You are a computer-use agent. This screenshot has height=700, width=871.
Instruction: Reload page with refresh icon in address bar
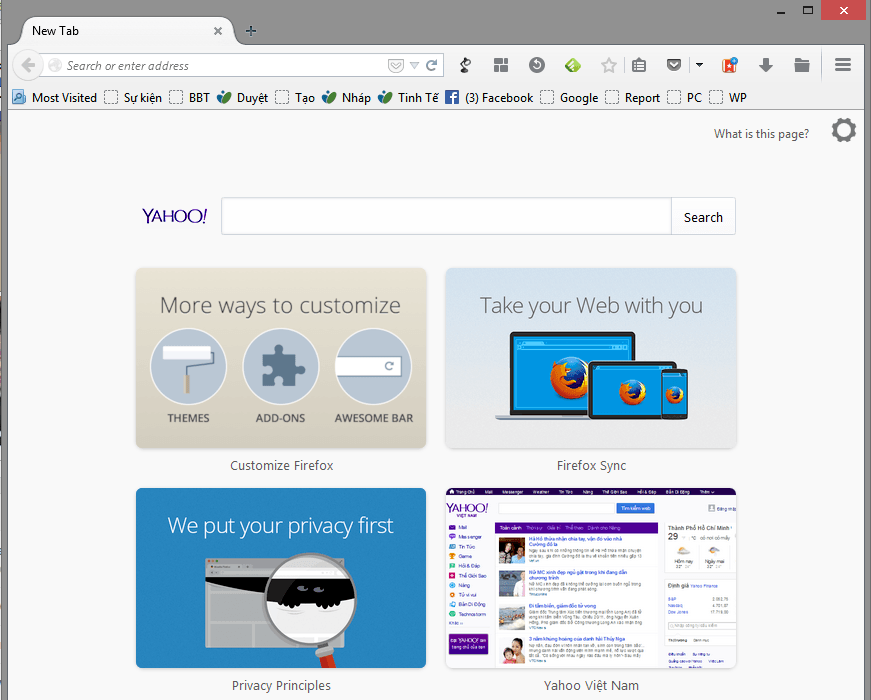tap(432, 66)
